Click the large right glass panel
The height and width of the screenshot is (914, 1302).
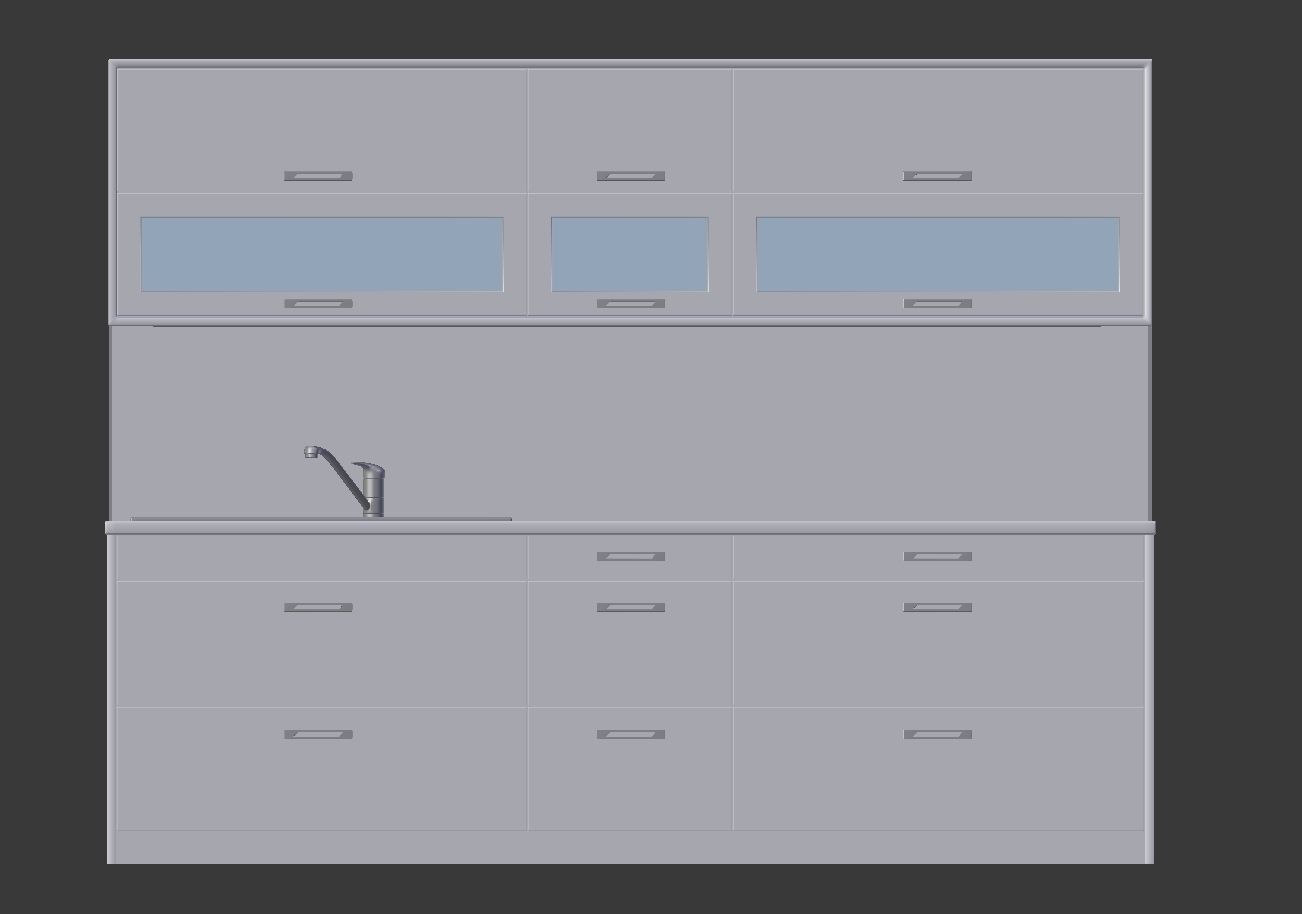coord(938,254)
